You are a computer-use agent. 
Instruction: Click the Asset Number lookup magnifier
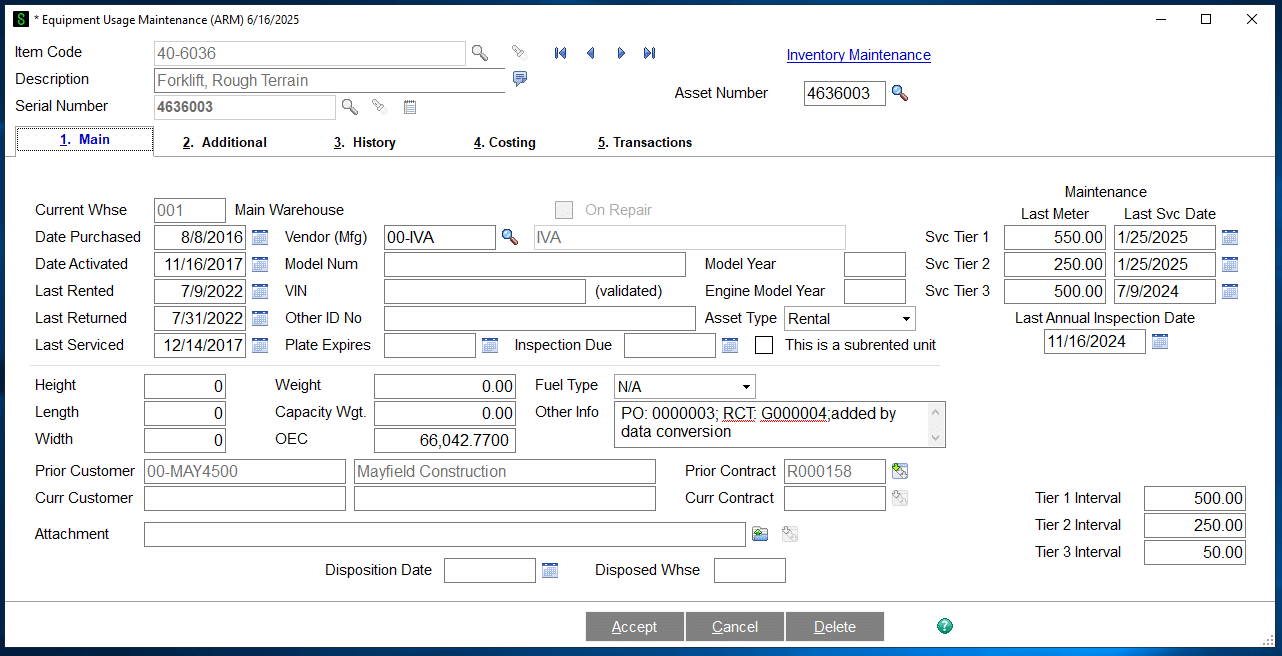point(900,93)
